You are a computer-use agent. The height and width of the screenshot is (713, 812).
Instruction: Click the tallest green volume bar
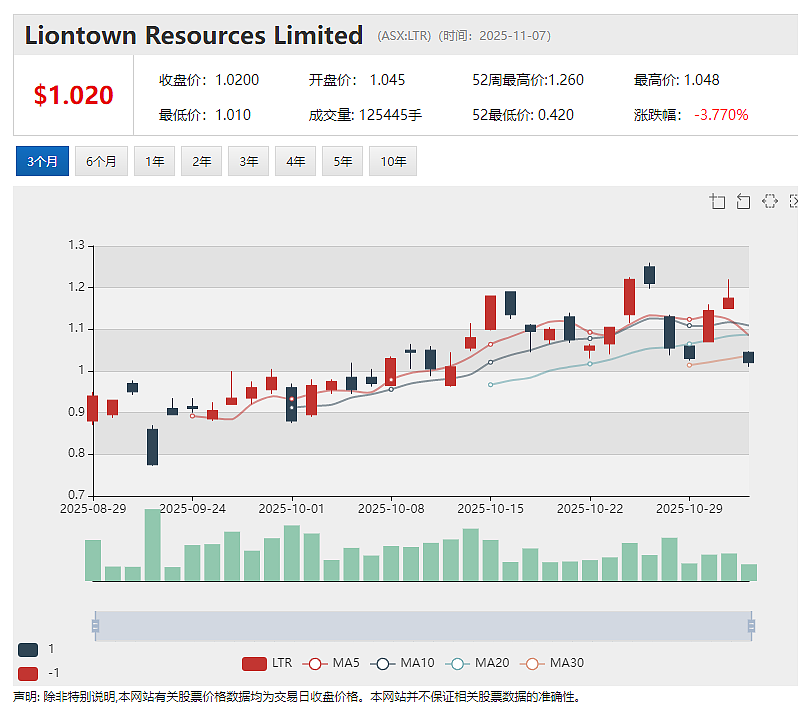click(x=152, y=545)
